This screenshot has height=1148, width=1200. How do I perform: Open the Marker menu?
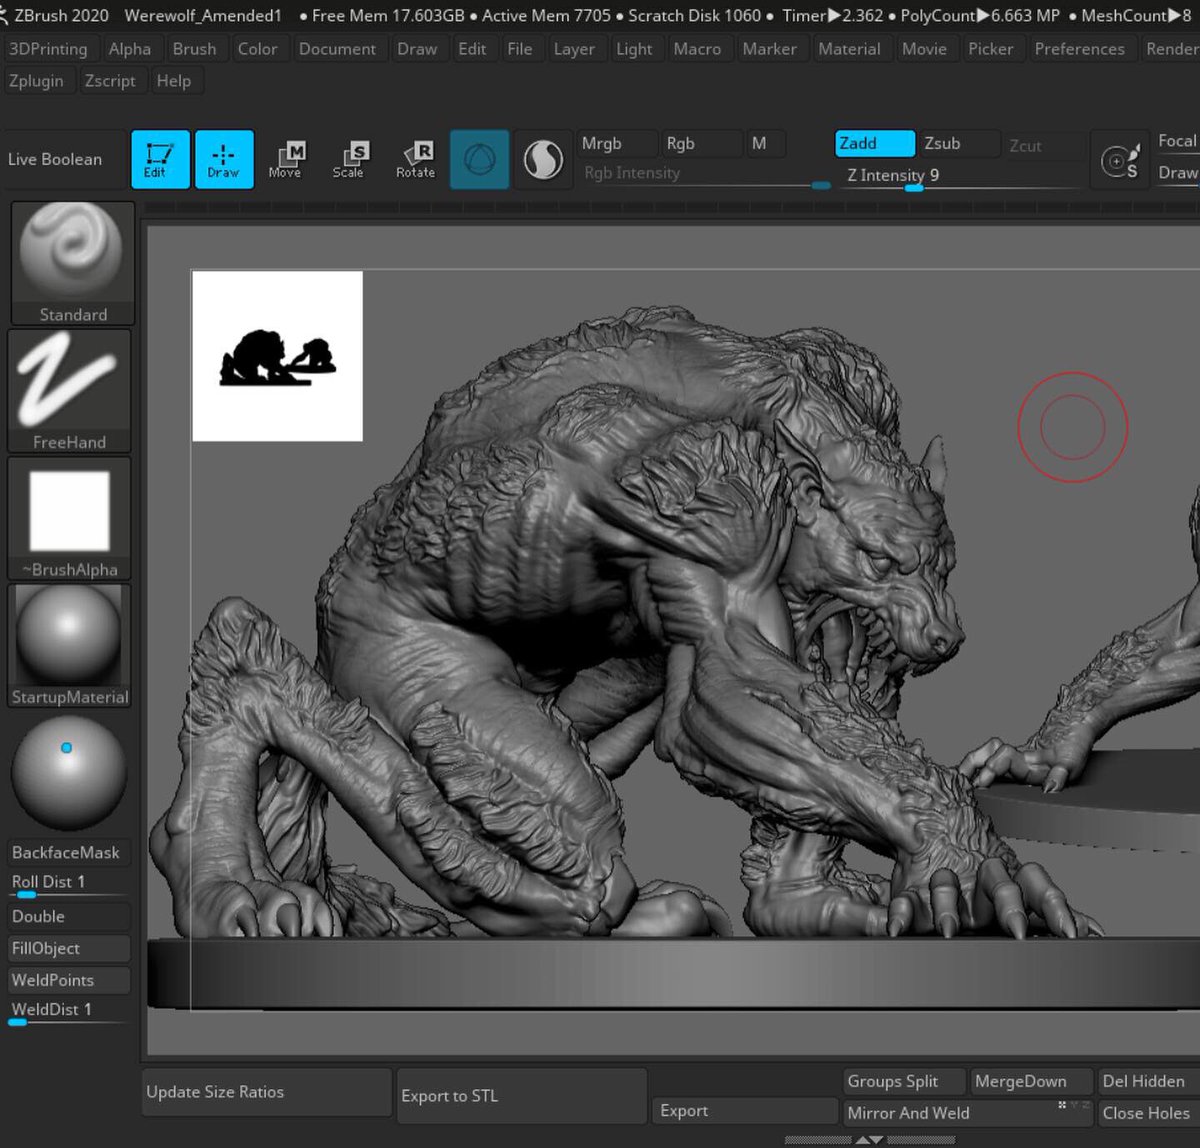pos(770,49)
